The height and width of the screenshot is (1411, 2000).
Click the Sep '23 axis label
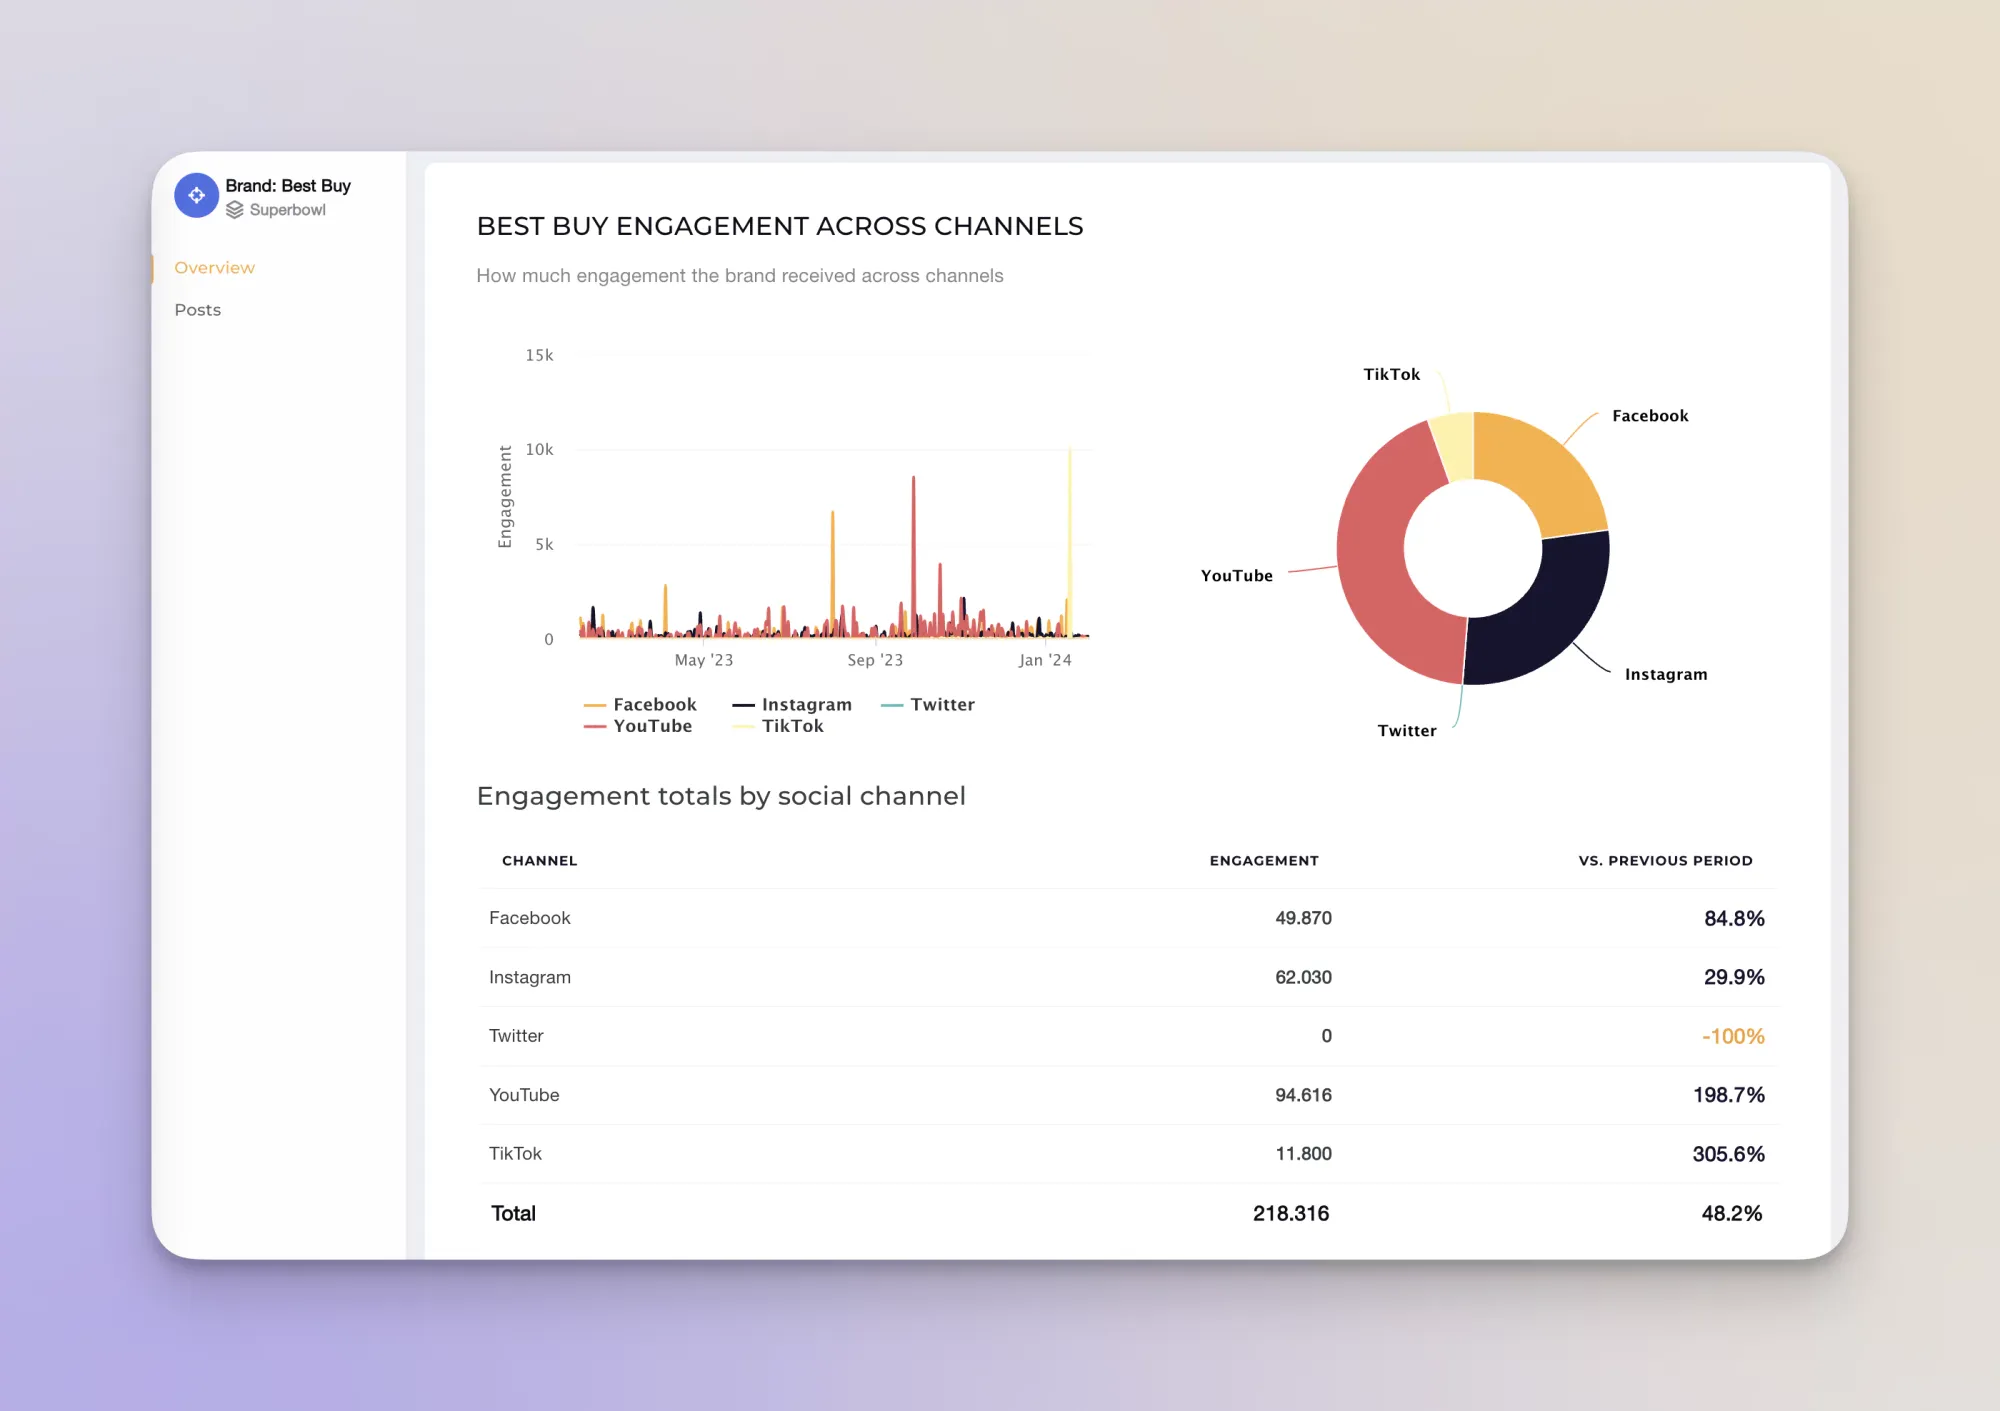tap(875, 660)
